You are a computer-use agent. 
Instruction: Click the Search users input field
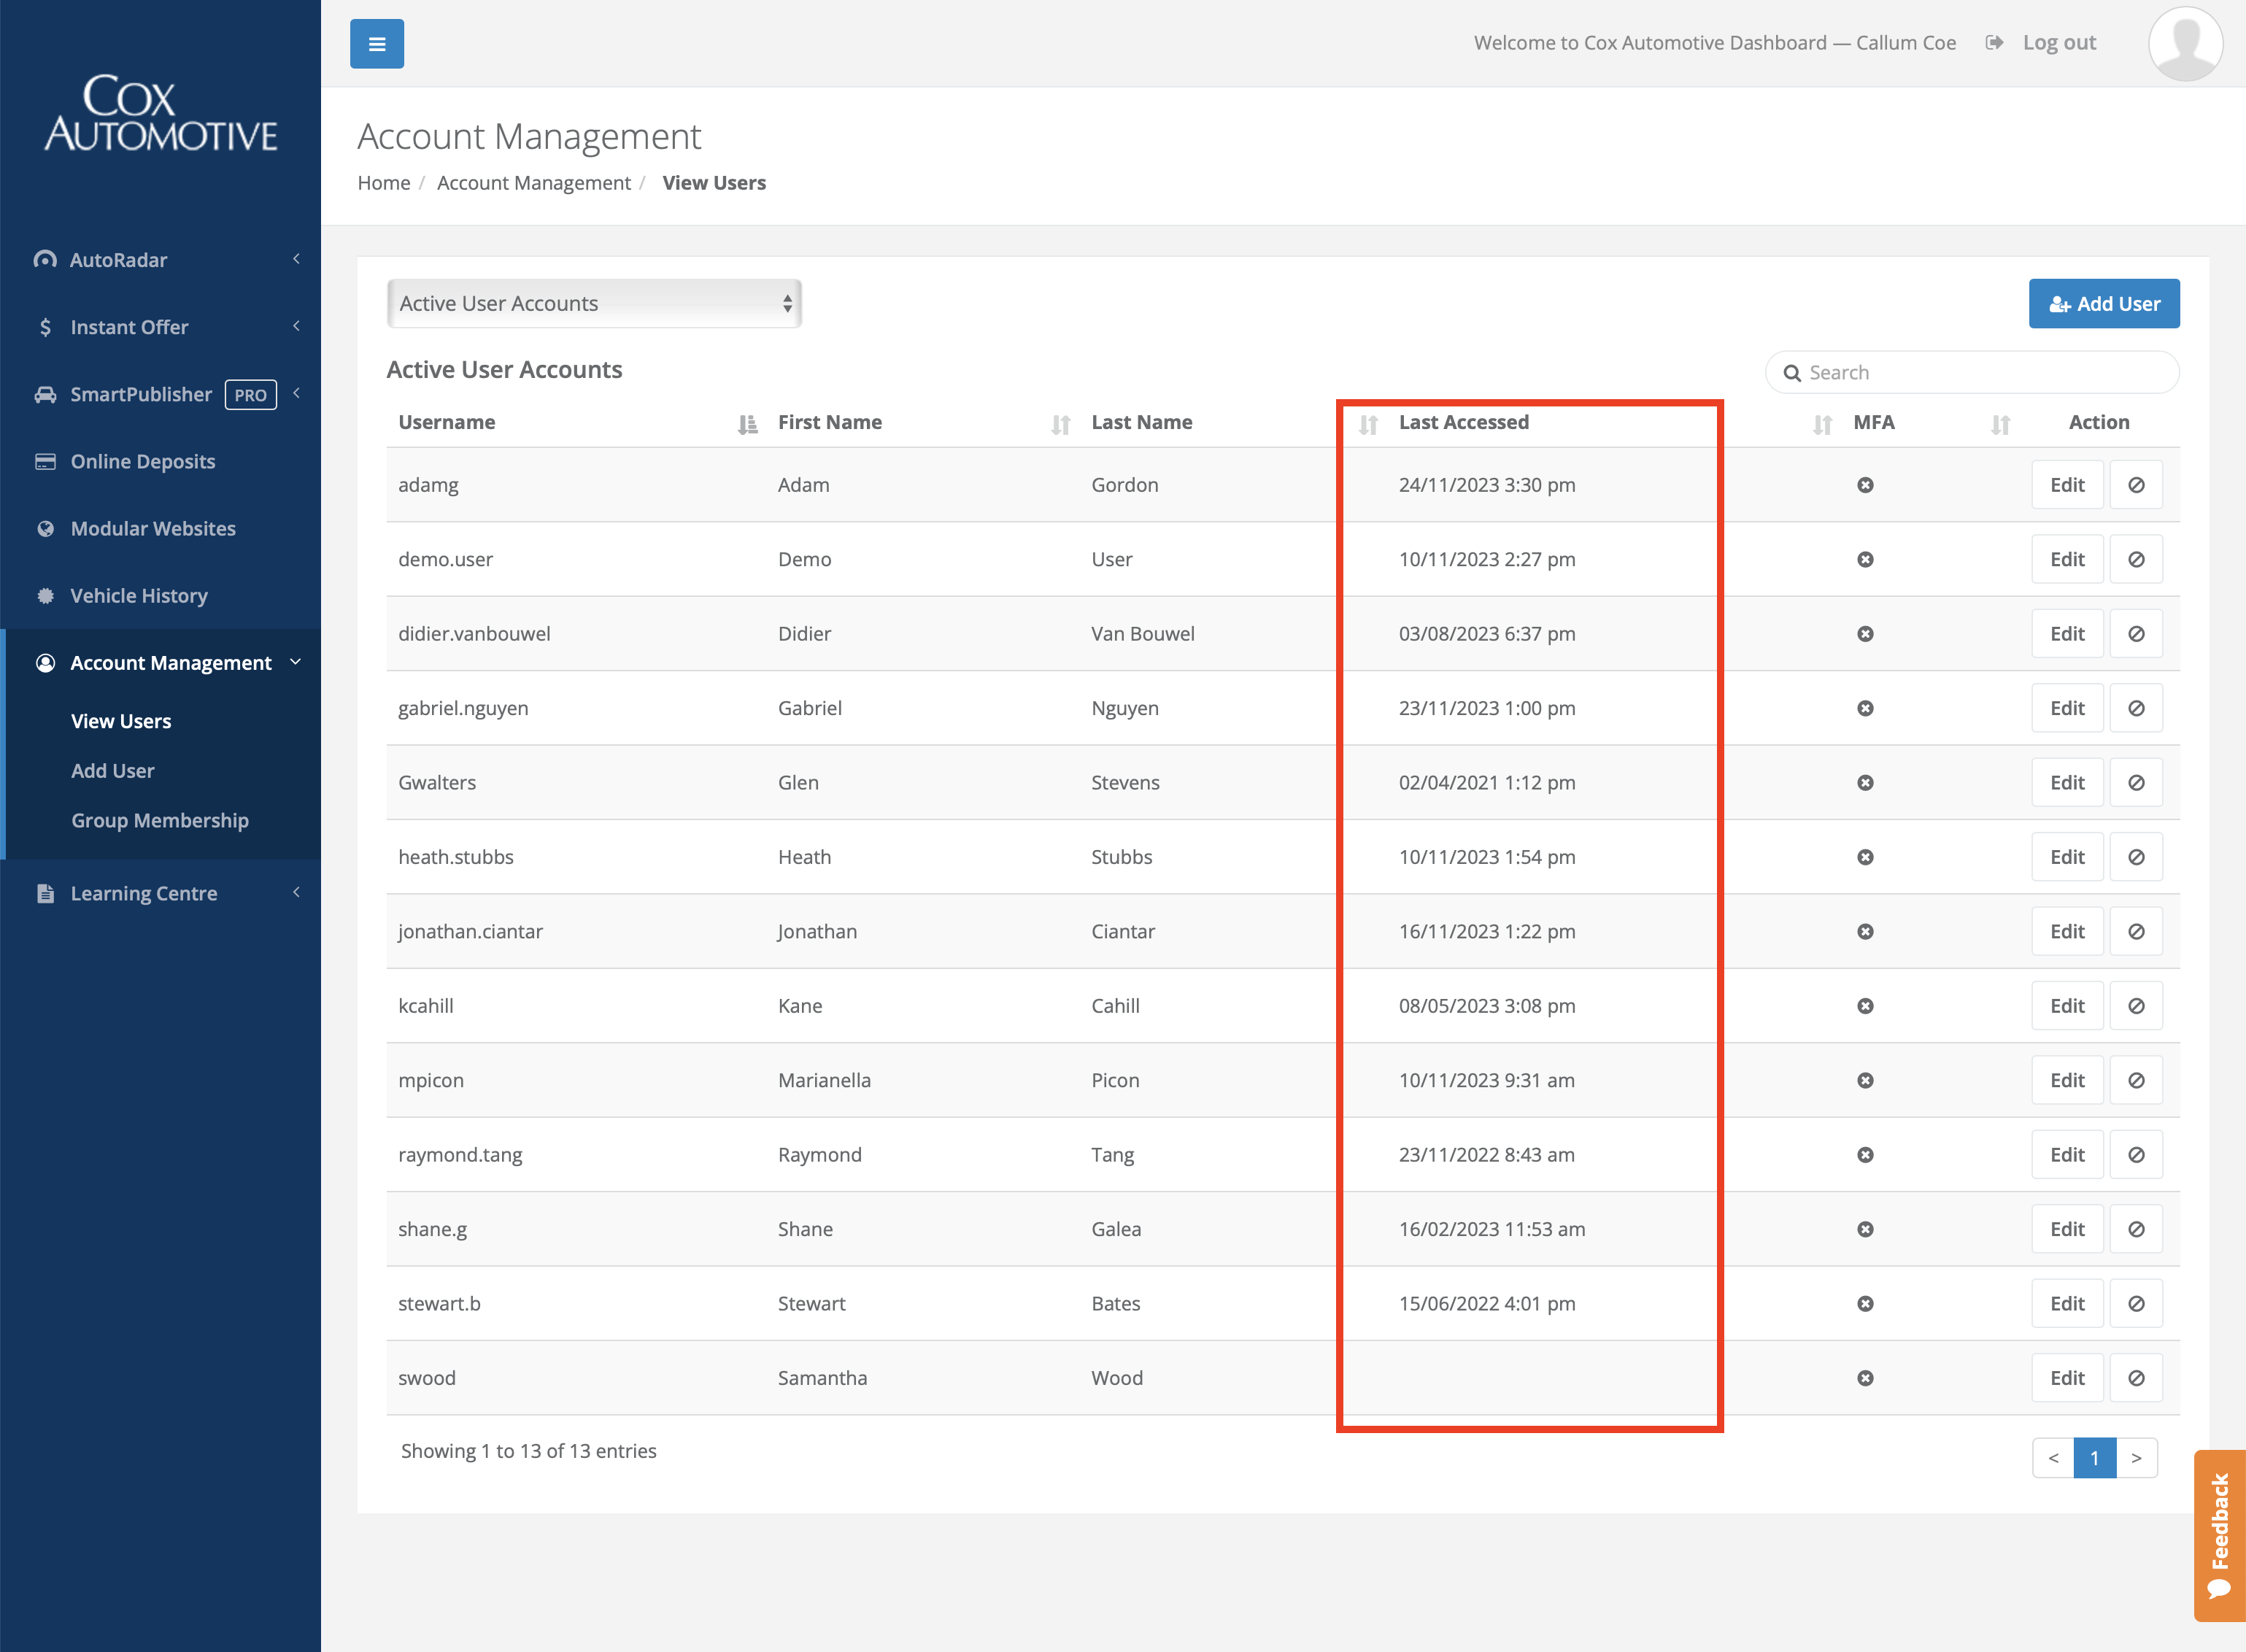(x=1972, y=372)
